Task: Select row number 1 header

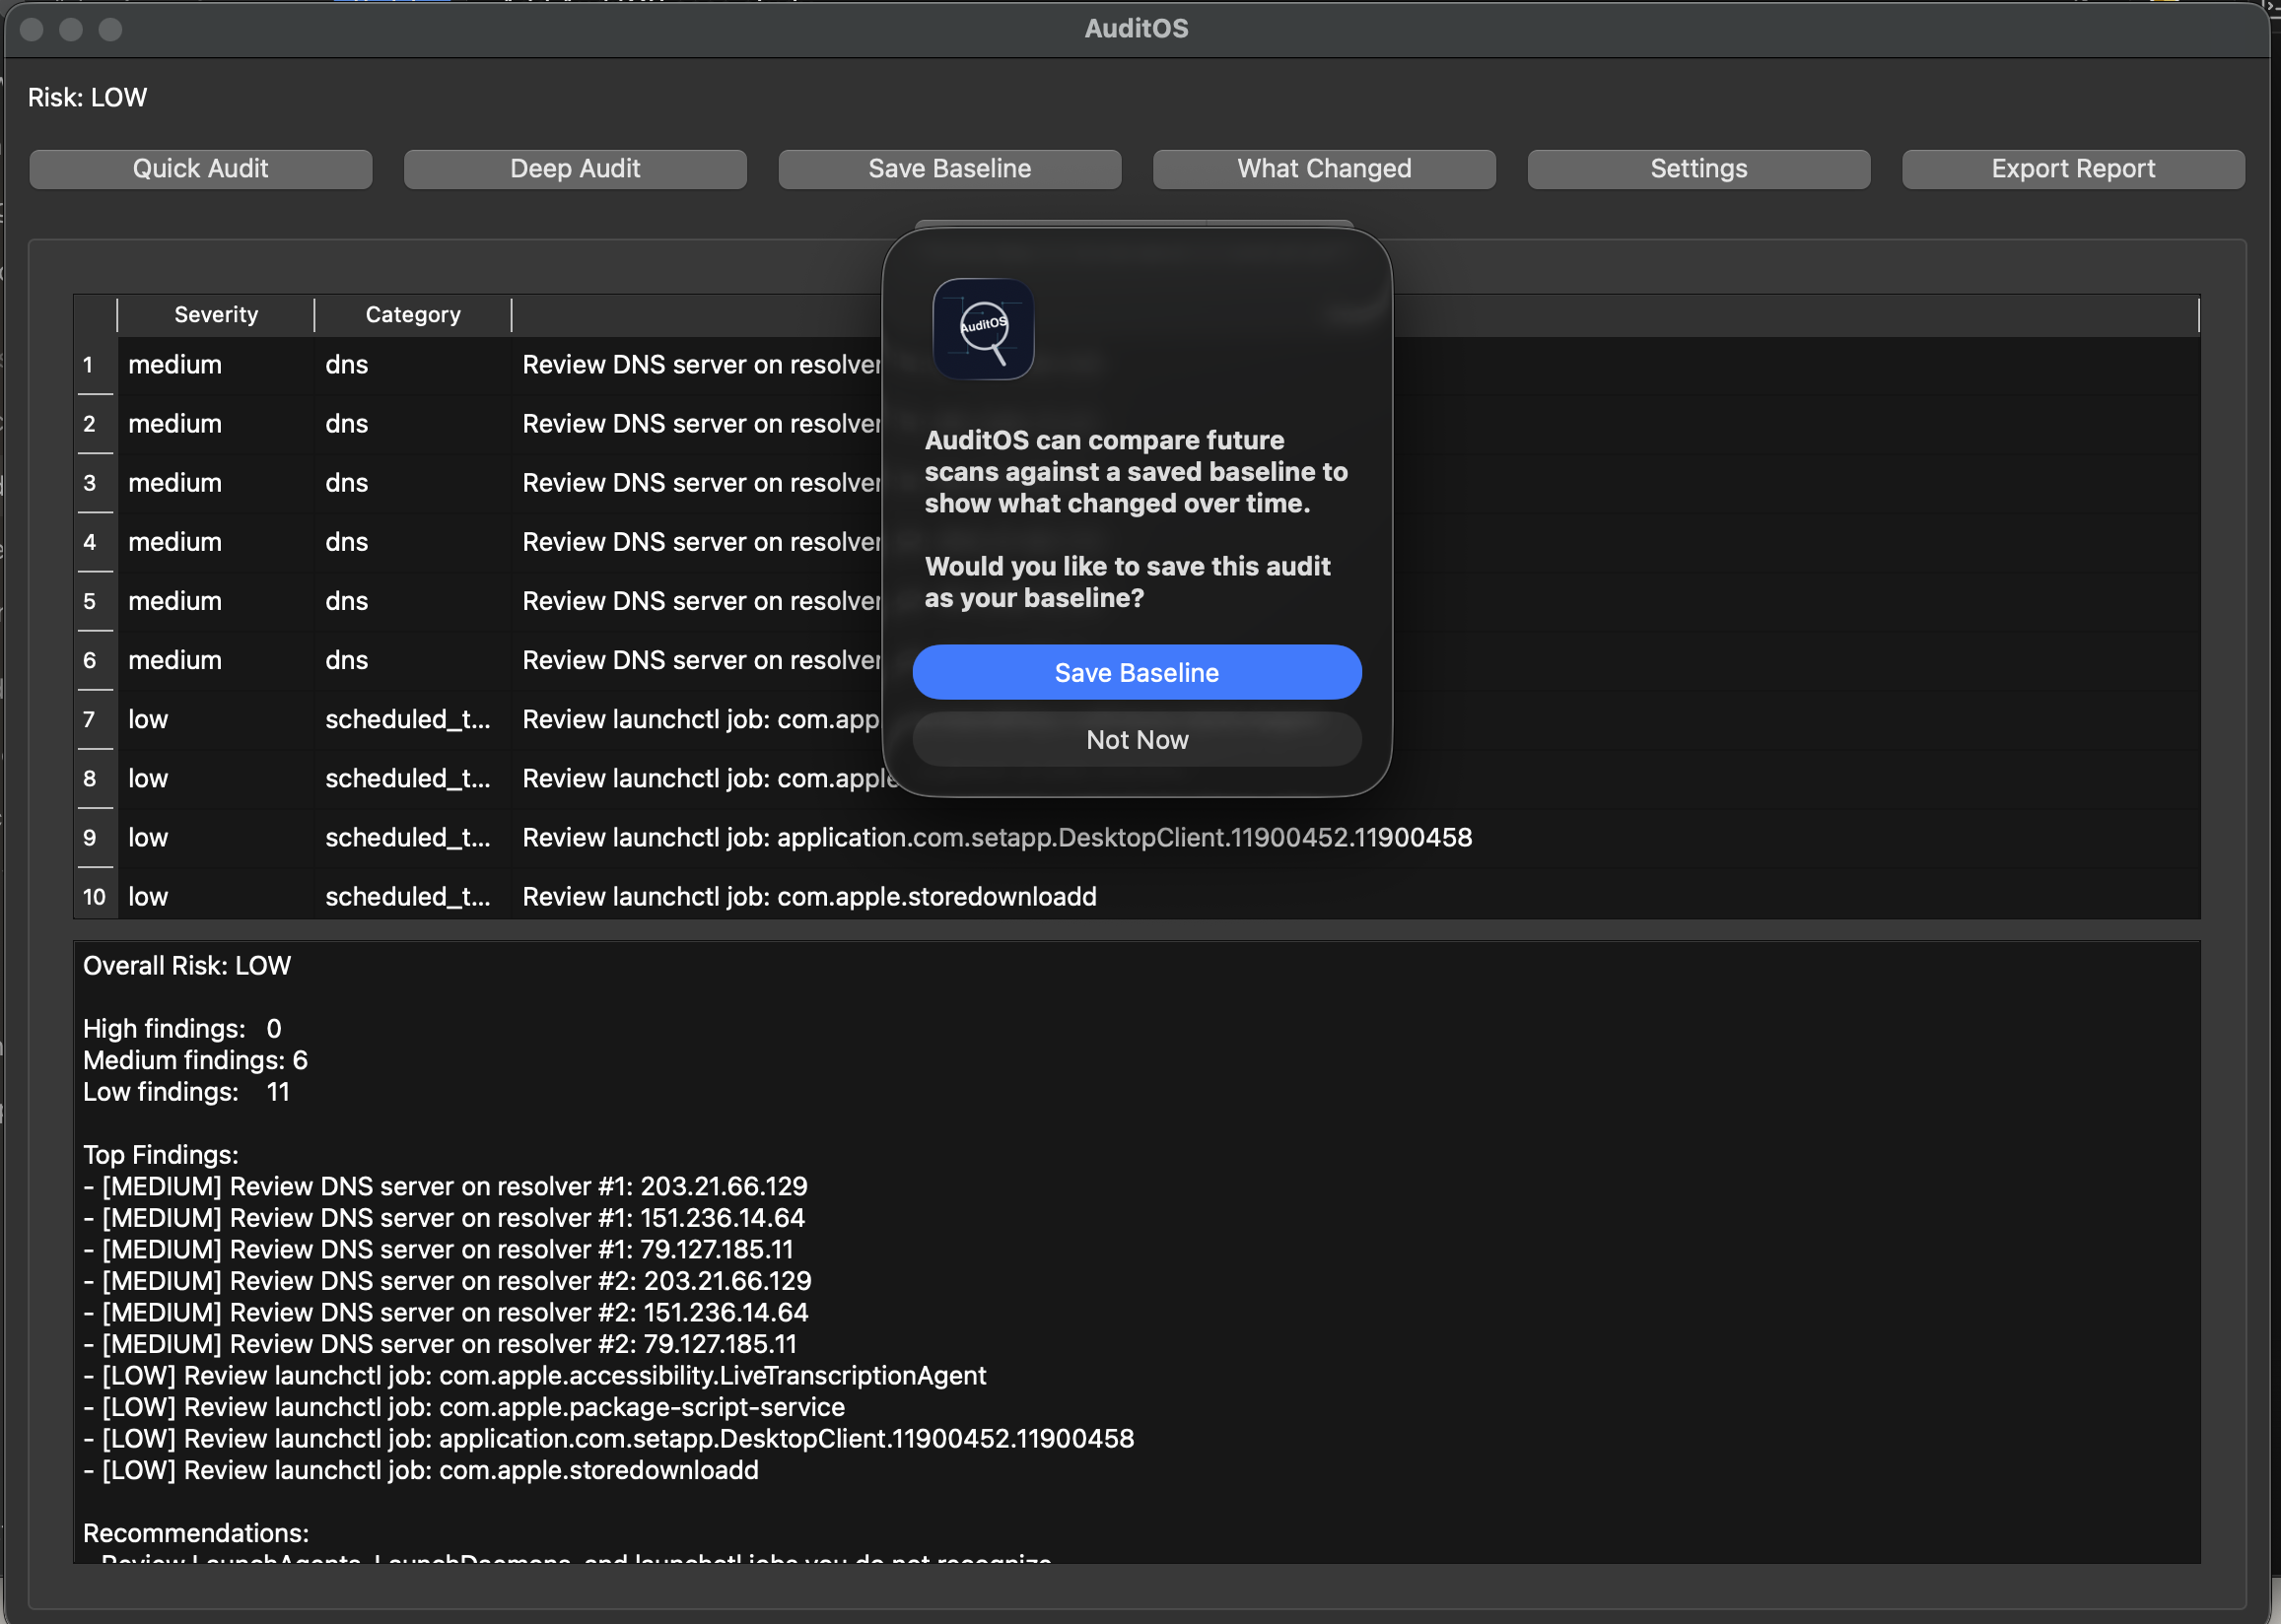Action: click(x=94, y=365)
